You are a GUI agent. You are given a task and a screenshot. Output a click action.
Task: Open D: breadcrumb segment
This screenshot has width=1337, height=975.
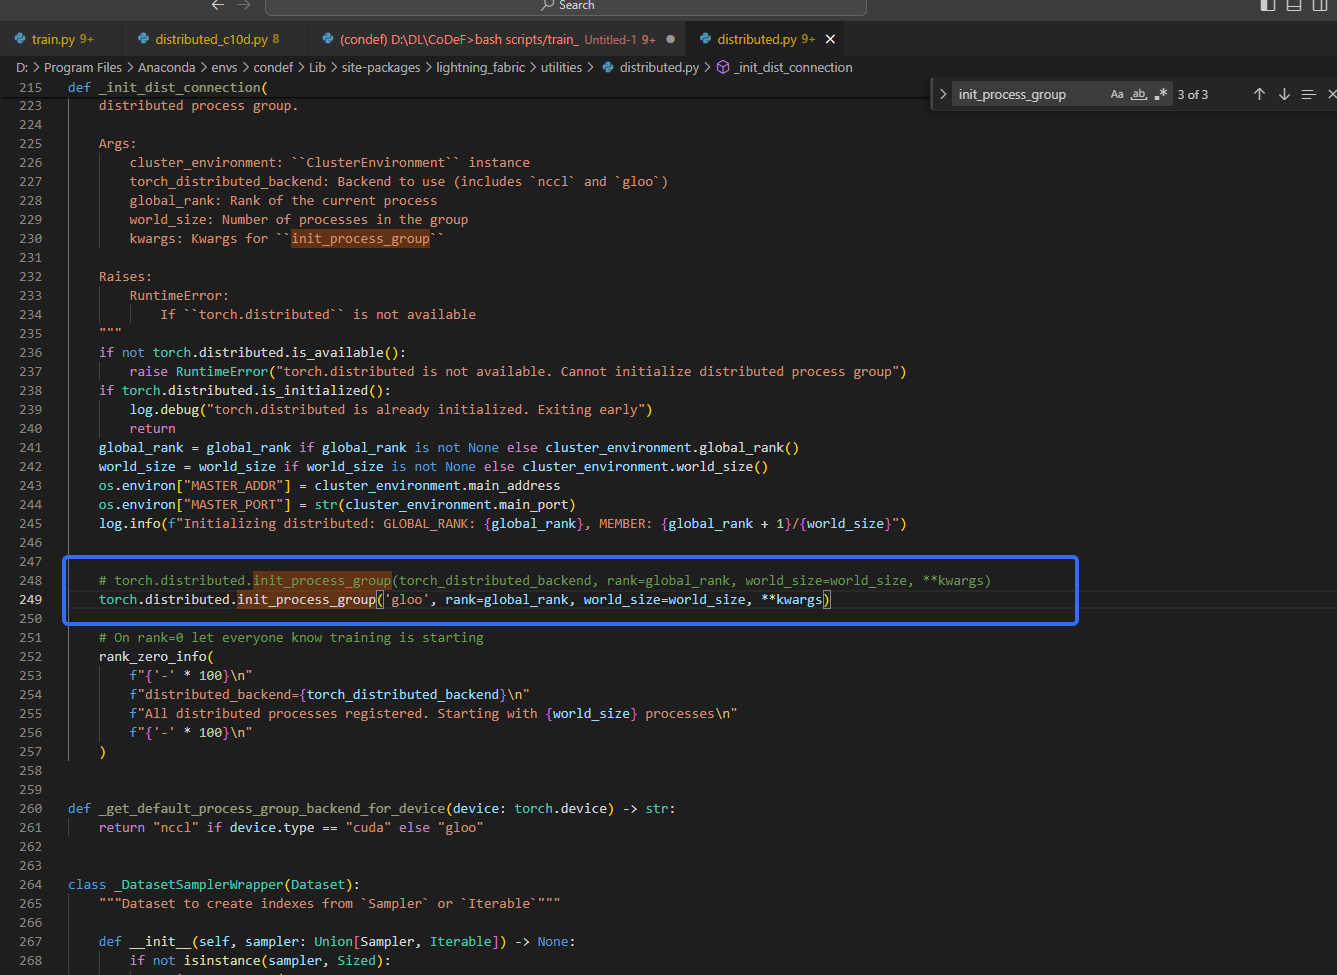22,67
